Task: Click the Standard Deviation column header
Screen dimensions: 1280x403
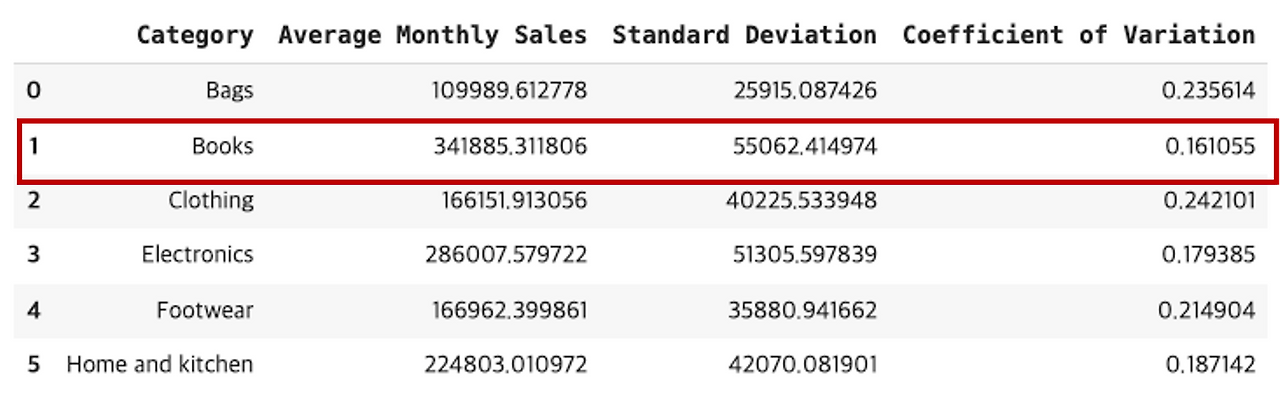Action: click(744, 35)
